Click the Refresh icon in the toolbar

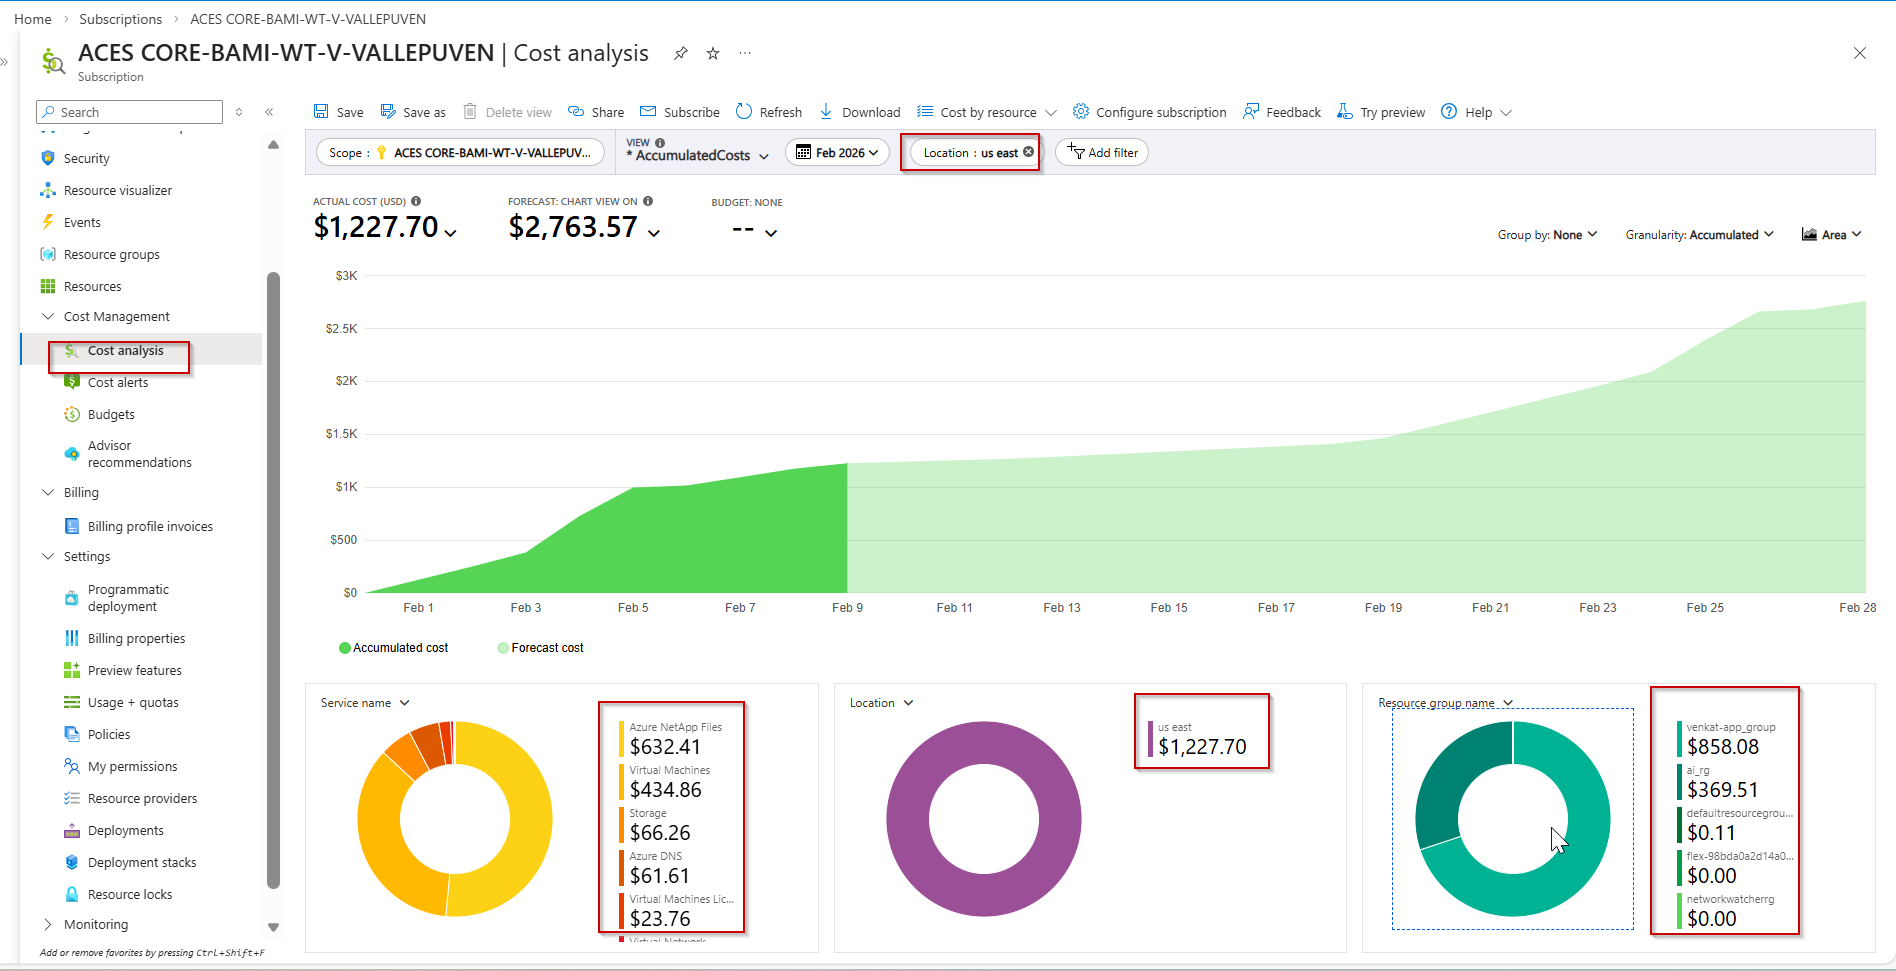click(x=744, y=112)
